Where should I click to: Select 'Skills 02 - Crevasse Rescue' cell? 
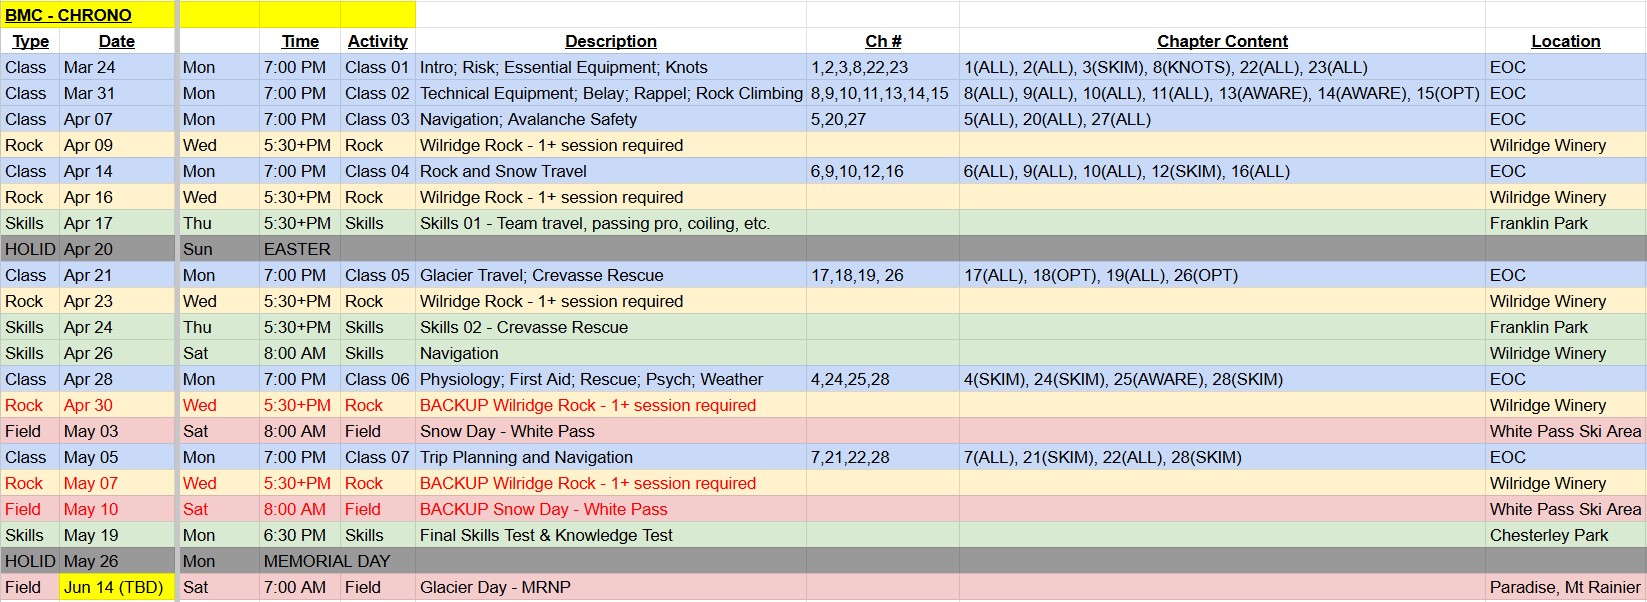click(611, 327)
